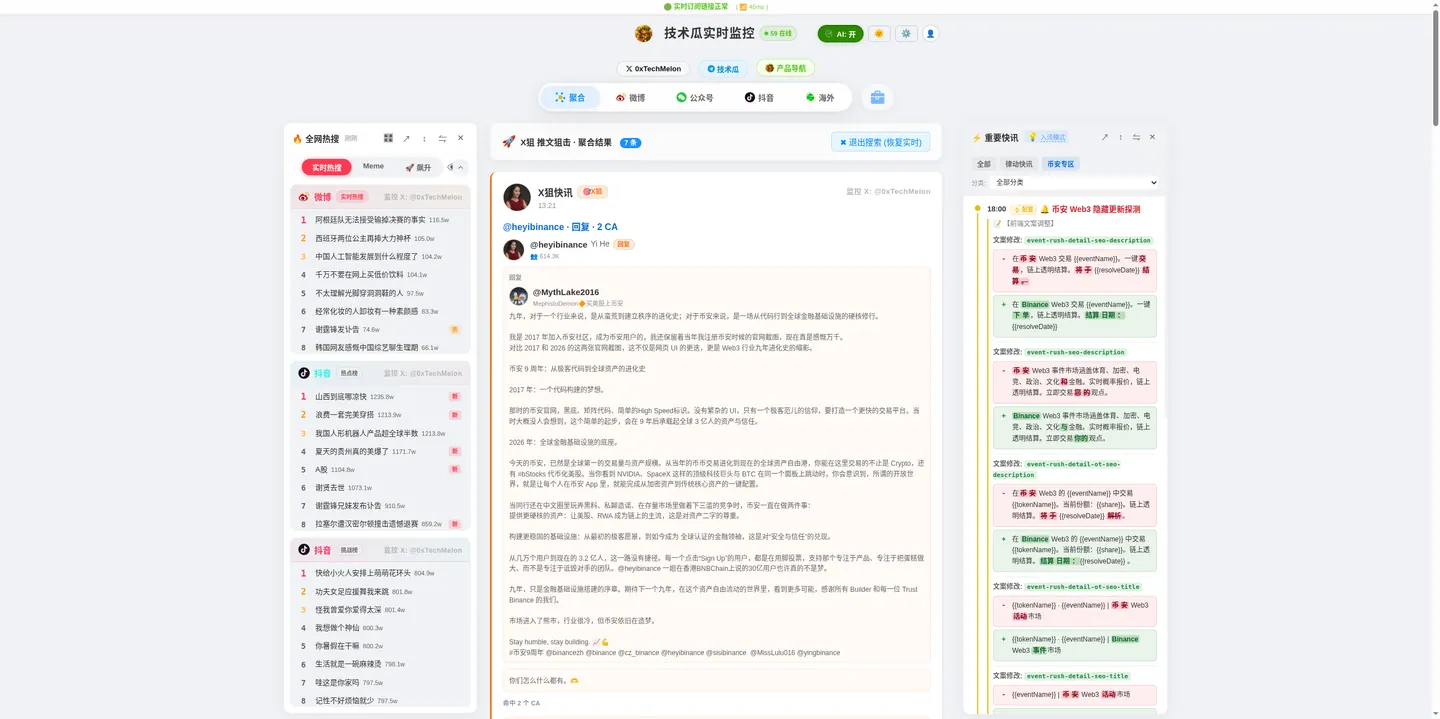This screenshot has width=1440, height=719.
Task: Open the user profile icon
Action: pos(931,34)
